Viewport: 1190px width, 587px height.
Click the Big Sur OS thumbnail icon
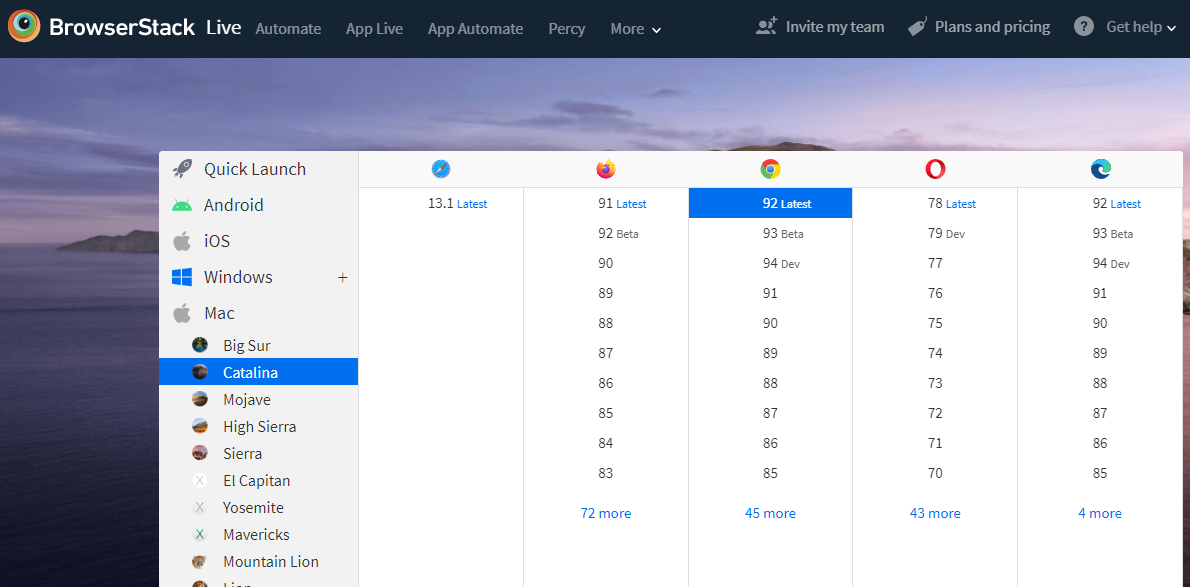200,345
